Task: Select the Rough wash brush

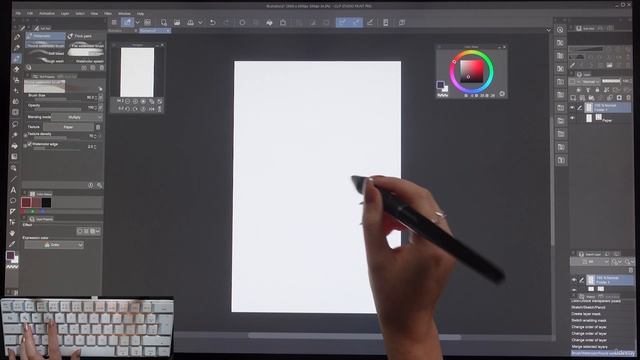Action: 45,61
